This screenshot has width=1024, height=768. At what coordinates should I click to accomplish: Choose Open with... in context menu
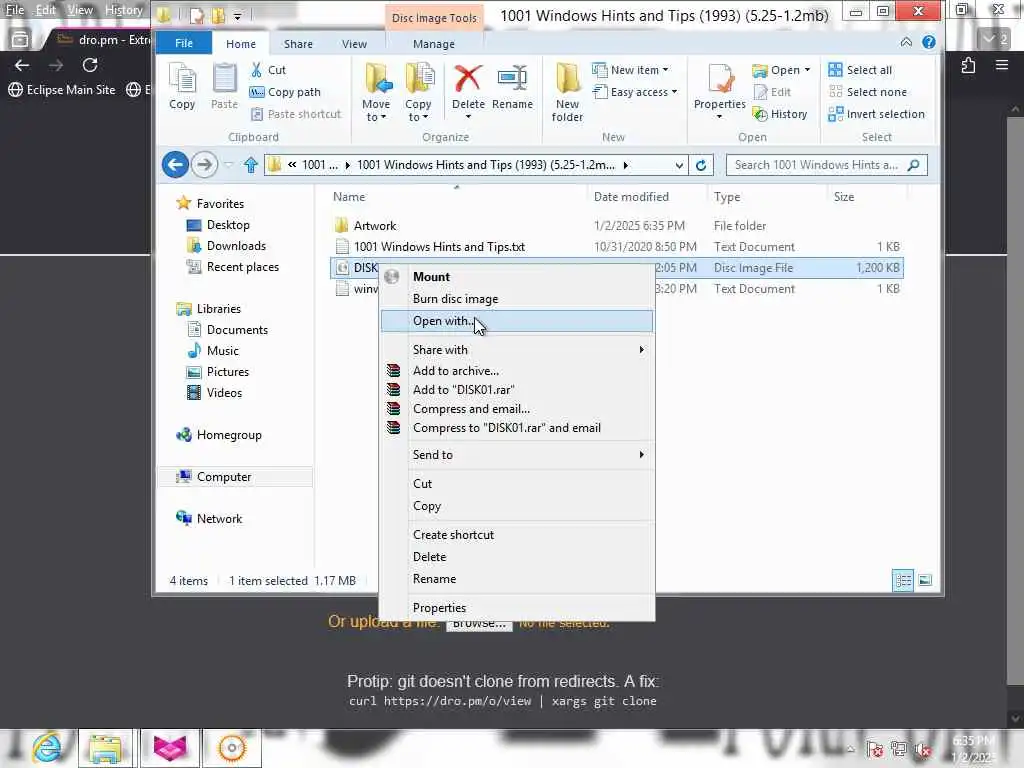pyautogui.click(x=517, y=321)
